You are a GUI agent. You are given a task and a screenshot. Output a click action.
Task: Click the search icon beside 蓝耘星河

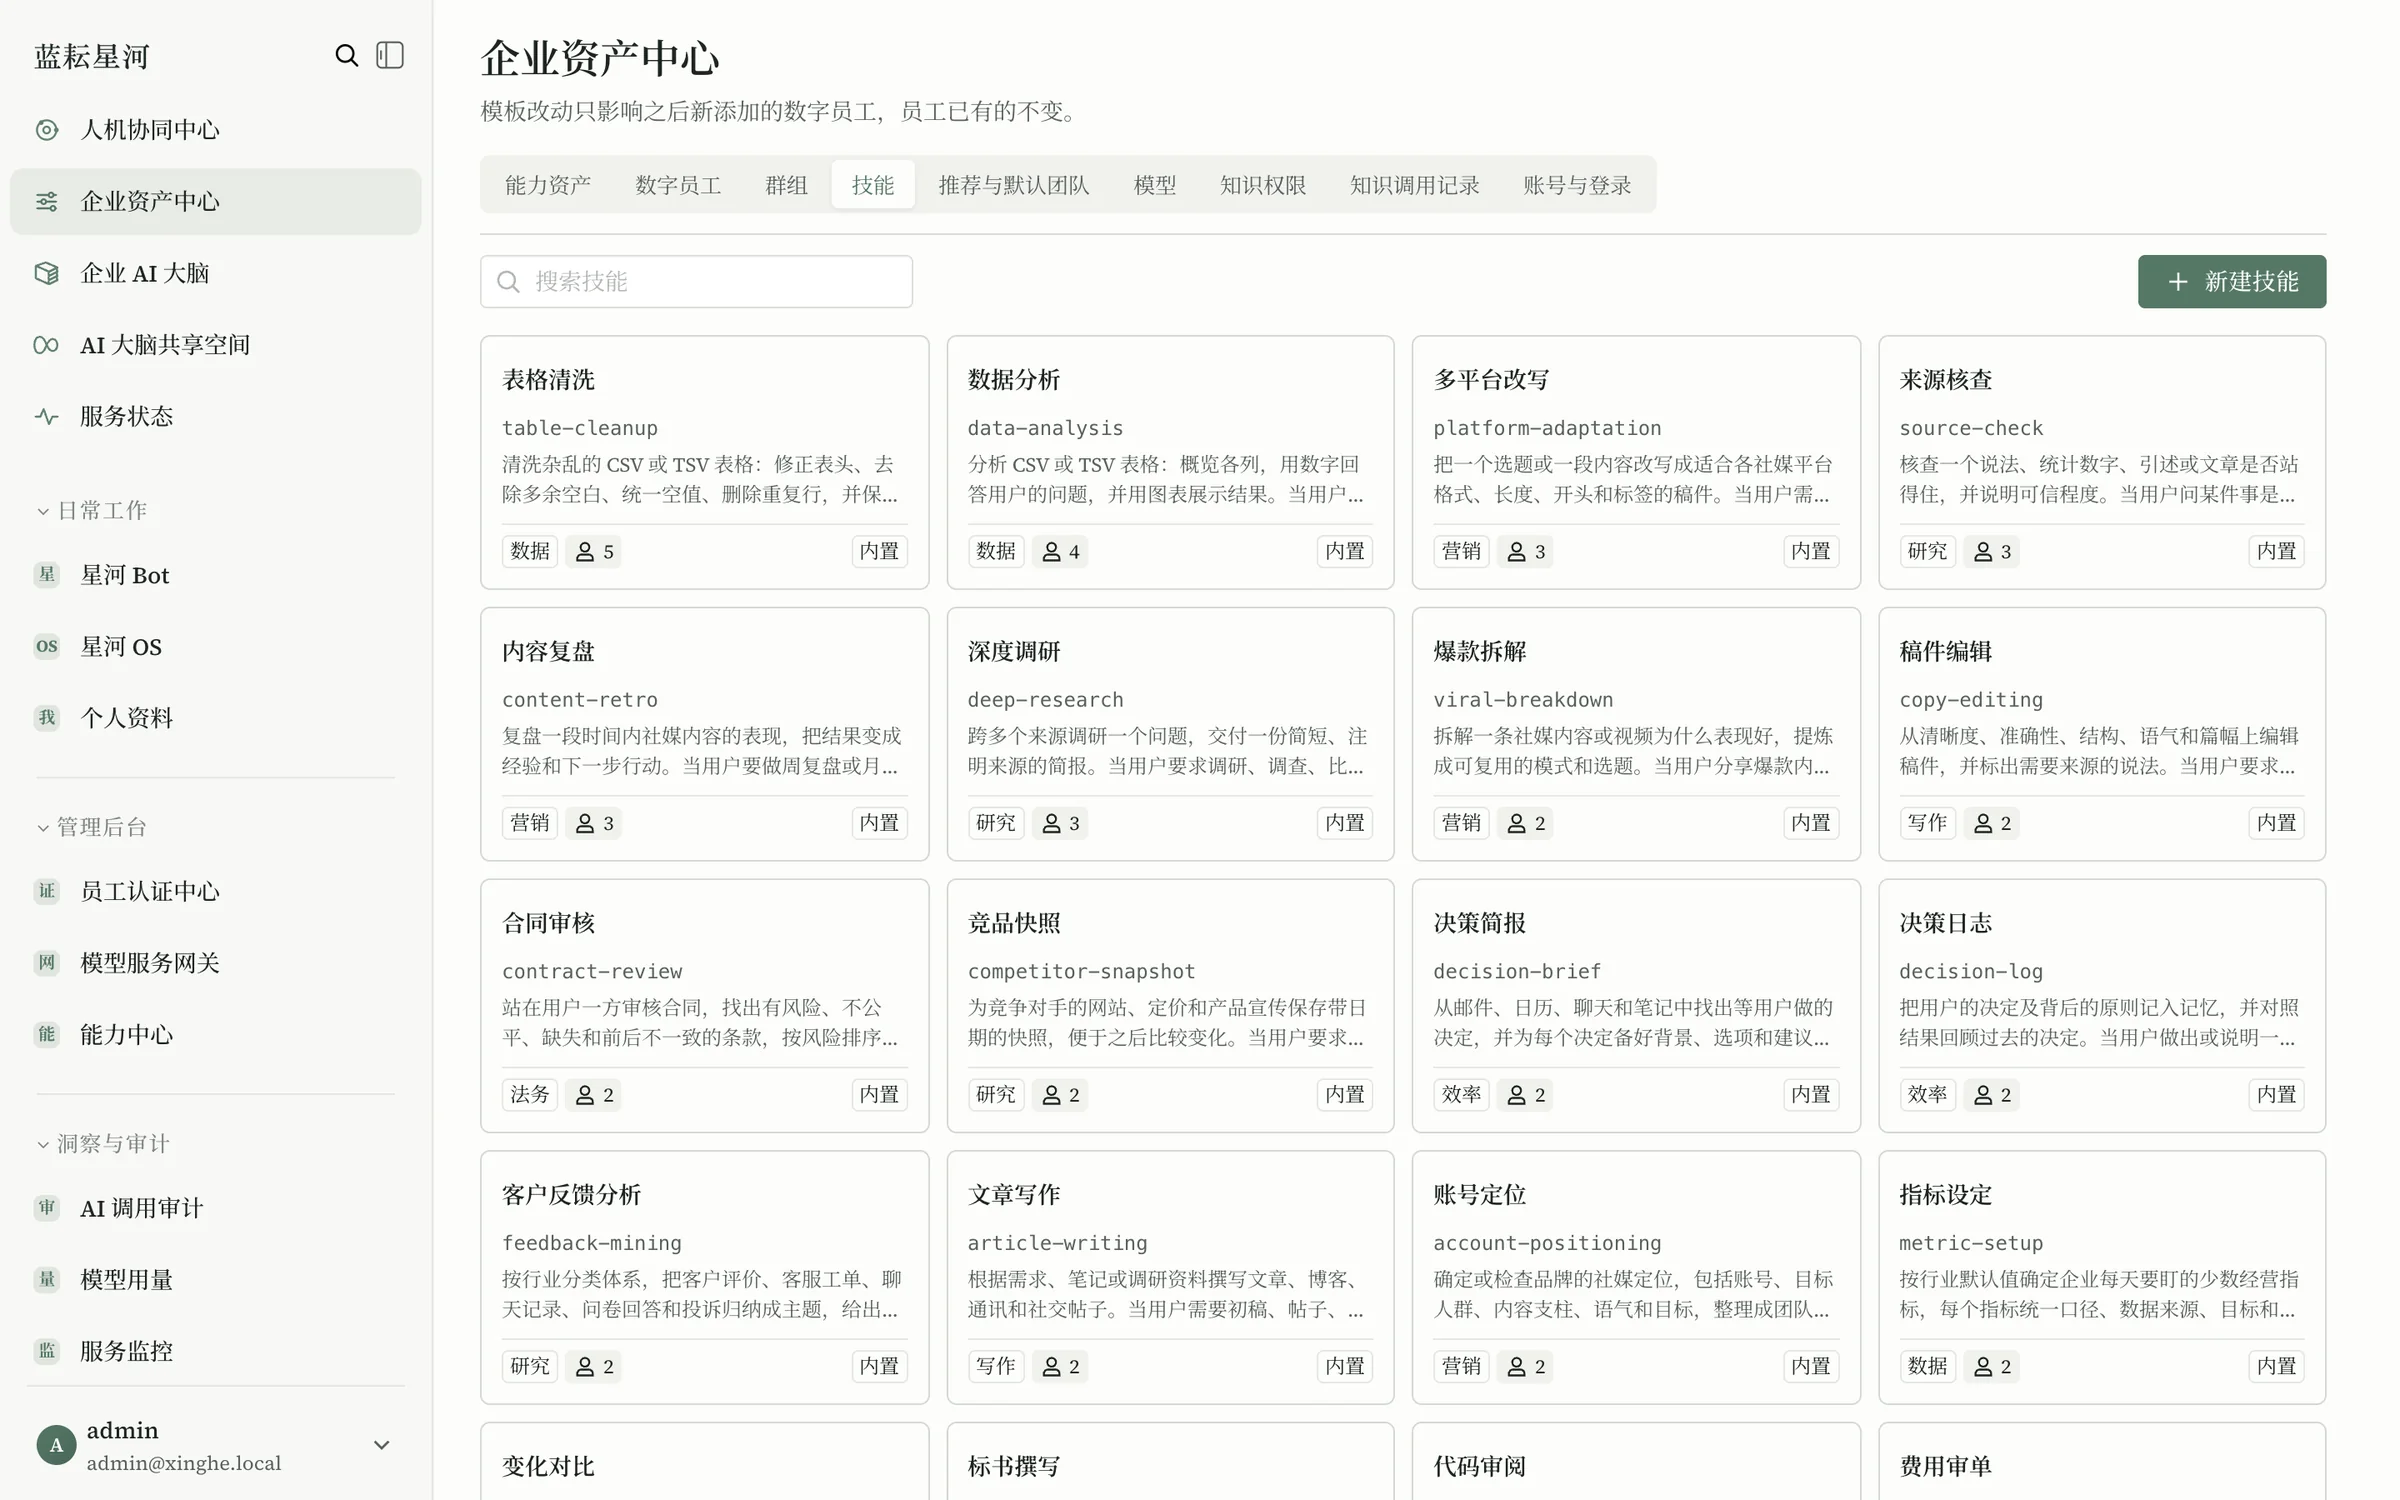[x=346, y=55]
